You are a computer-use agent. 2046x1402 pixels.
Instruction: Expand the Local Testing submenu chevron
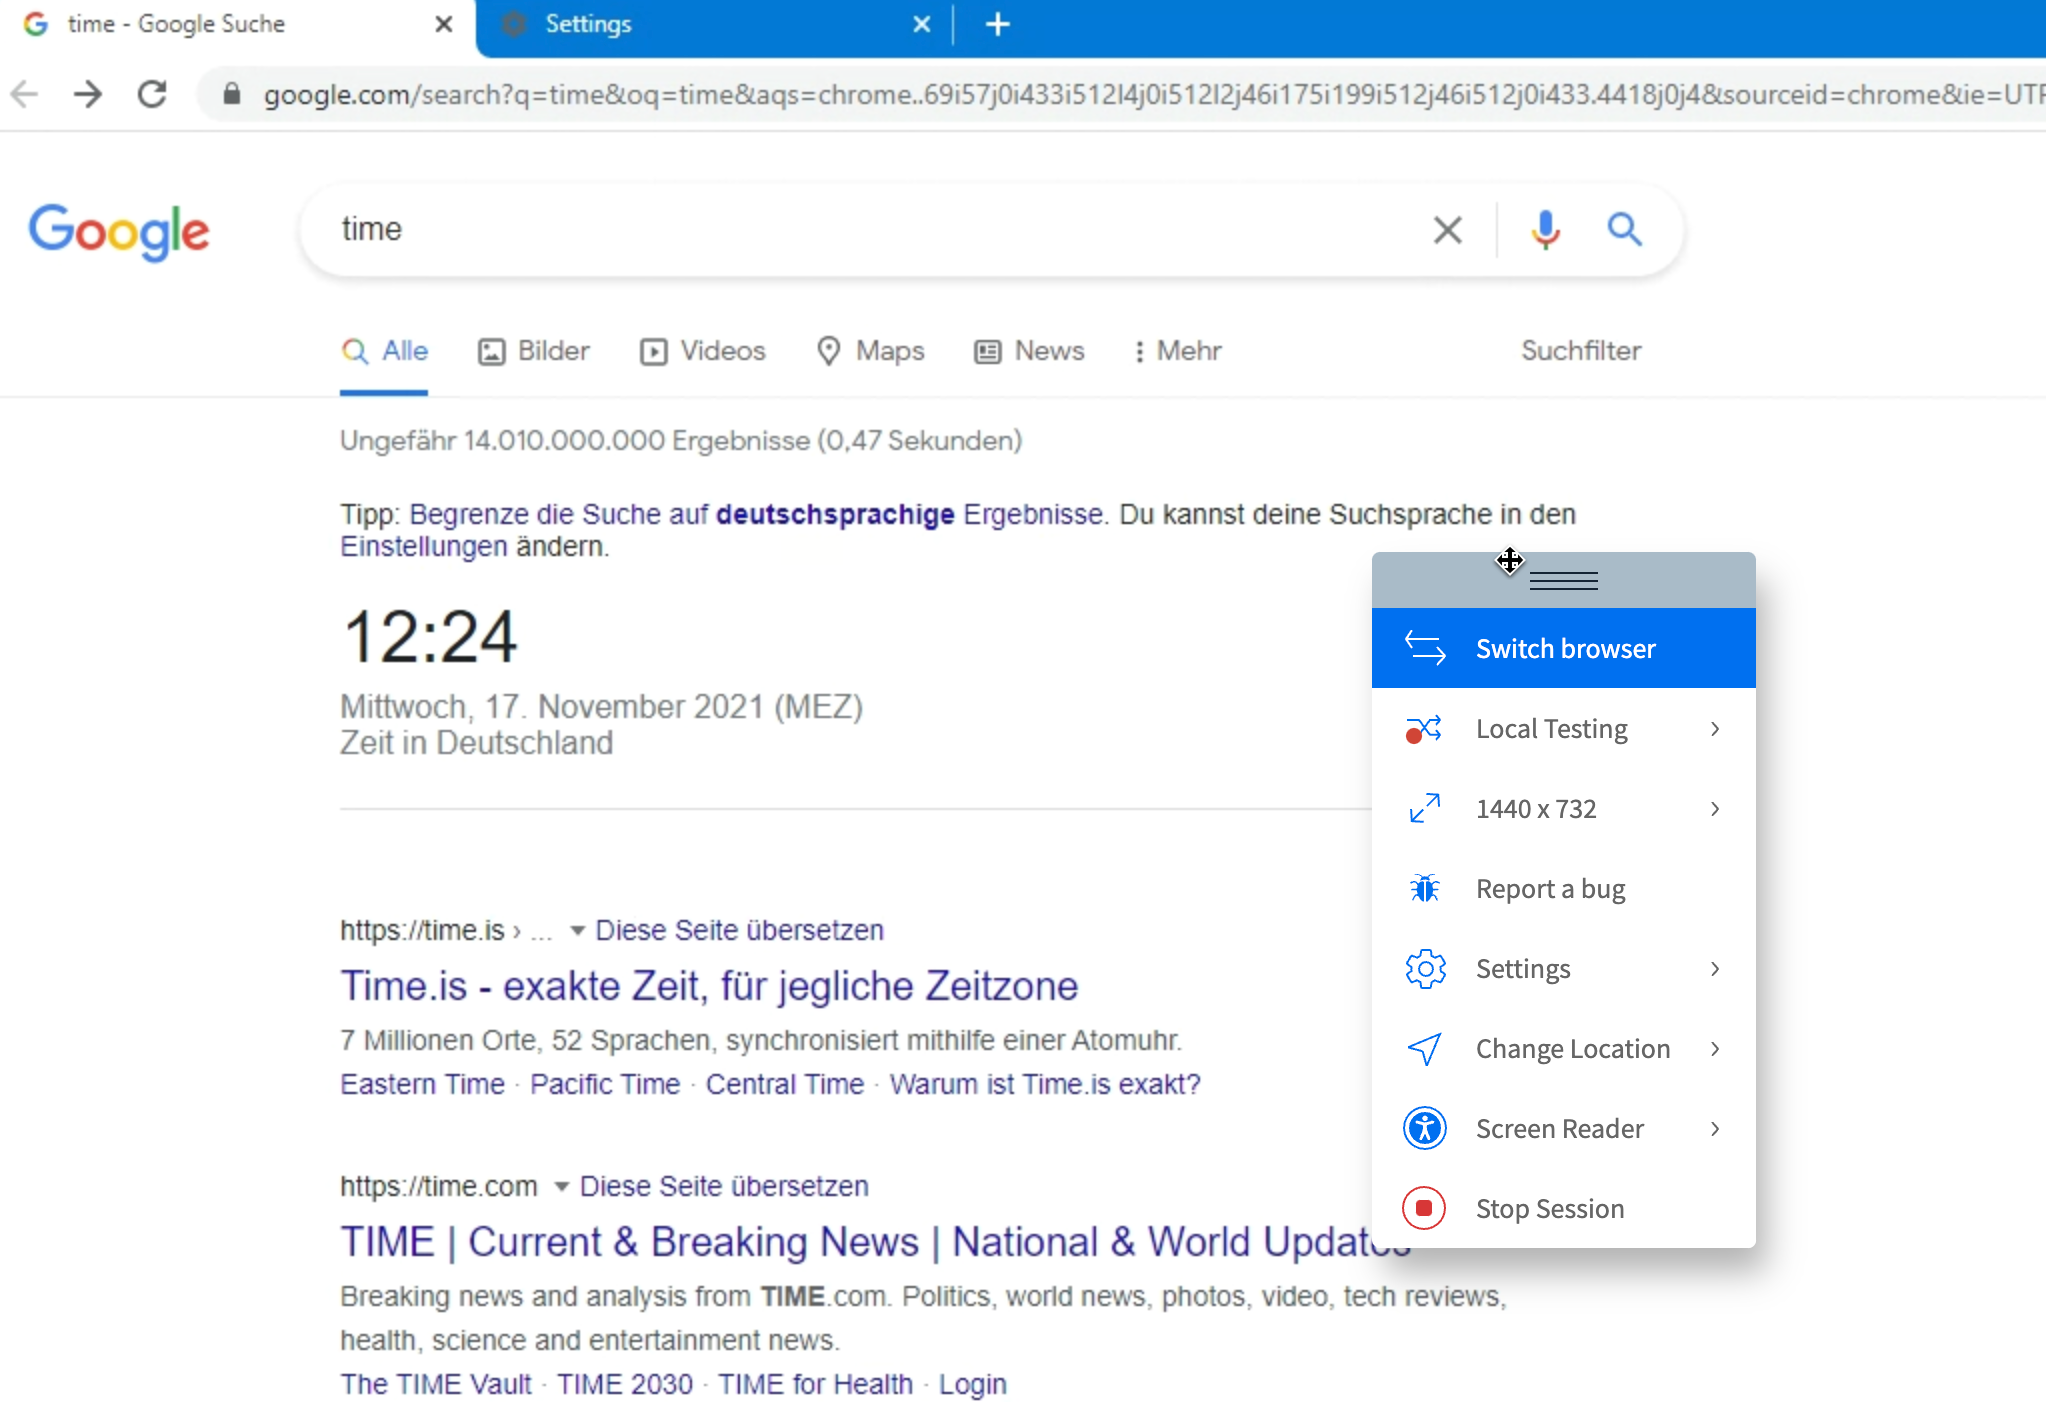(1716, 729)
